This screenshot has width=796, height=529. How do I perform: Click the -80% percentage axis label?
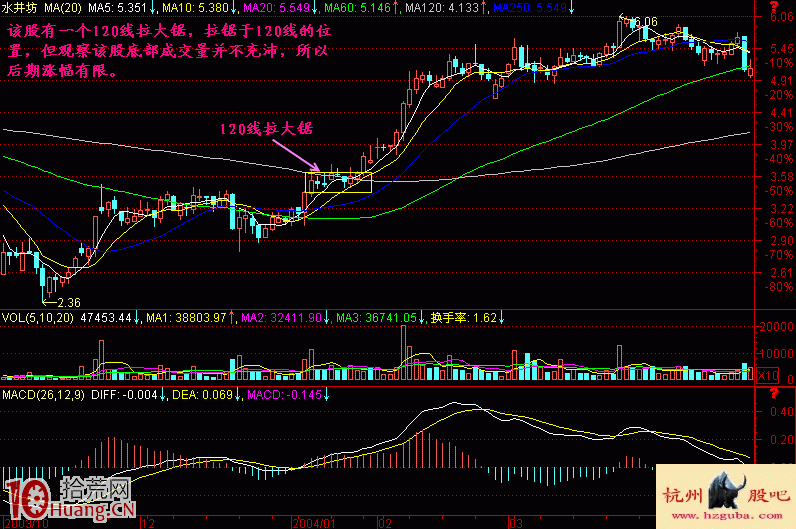pyautogui.click(x=779, y=287)
